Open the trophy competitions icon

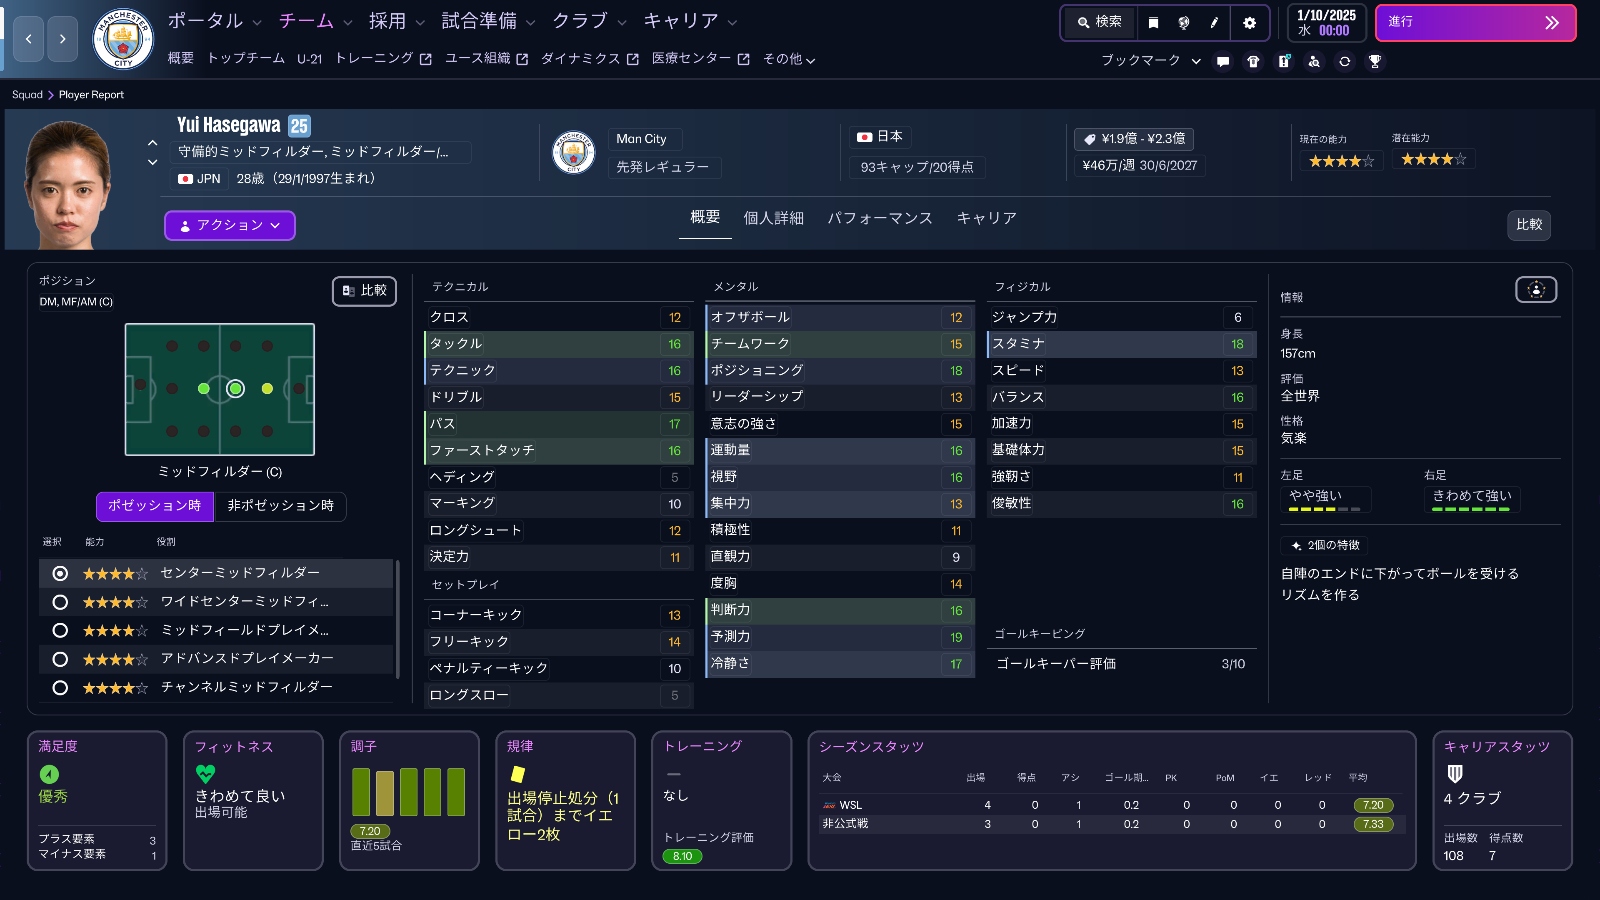coord(1374,61)
